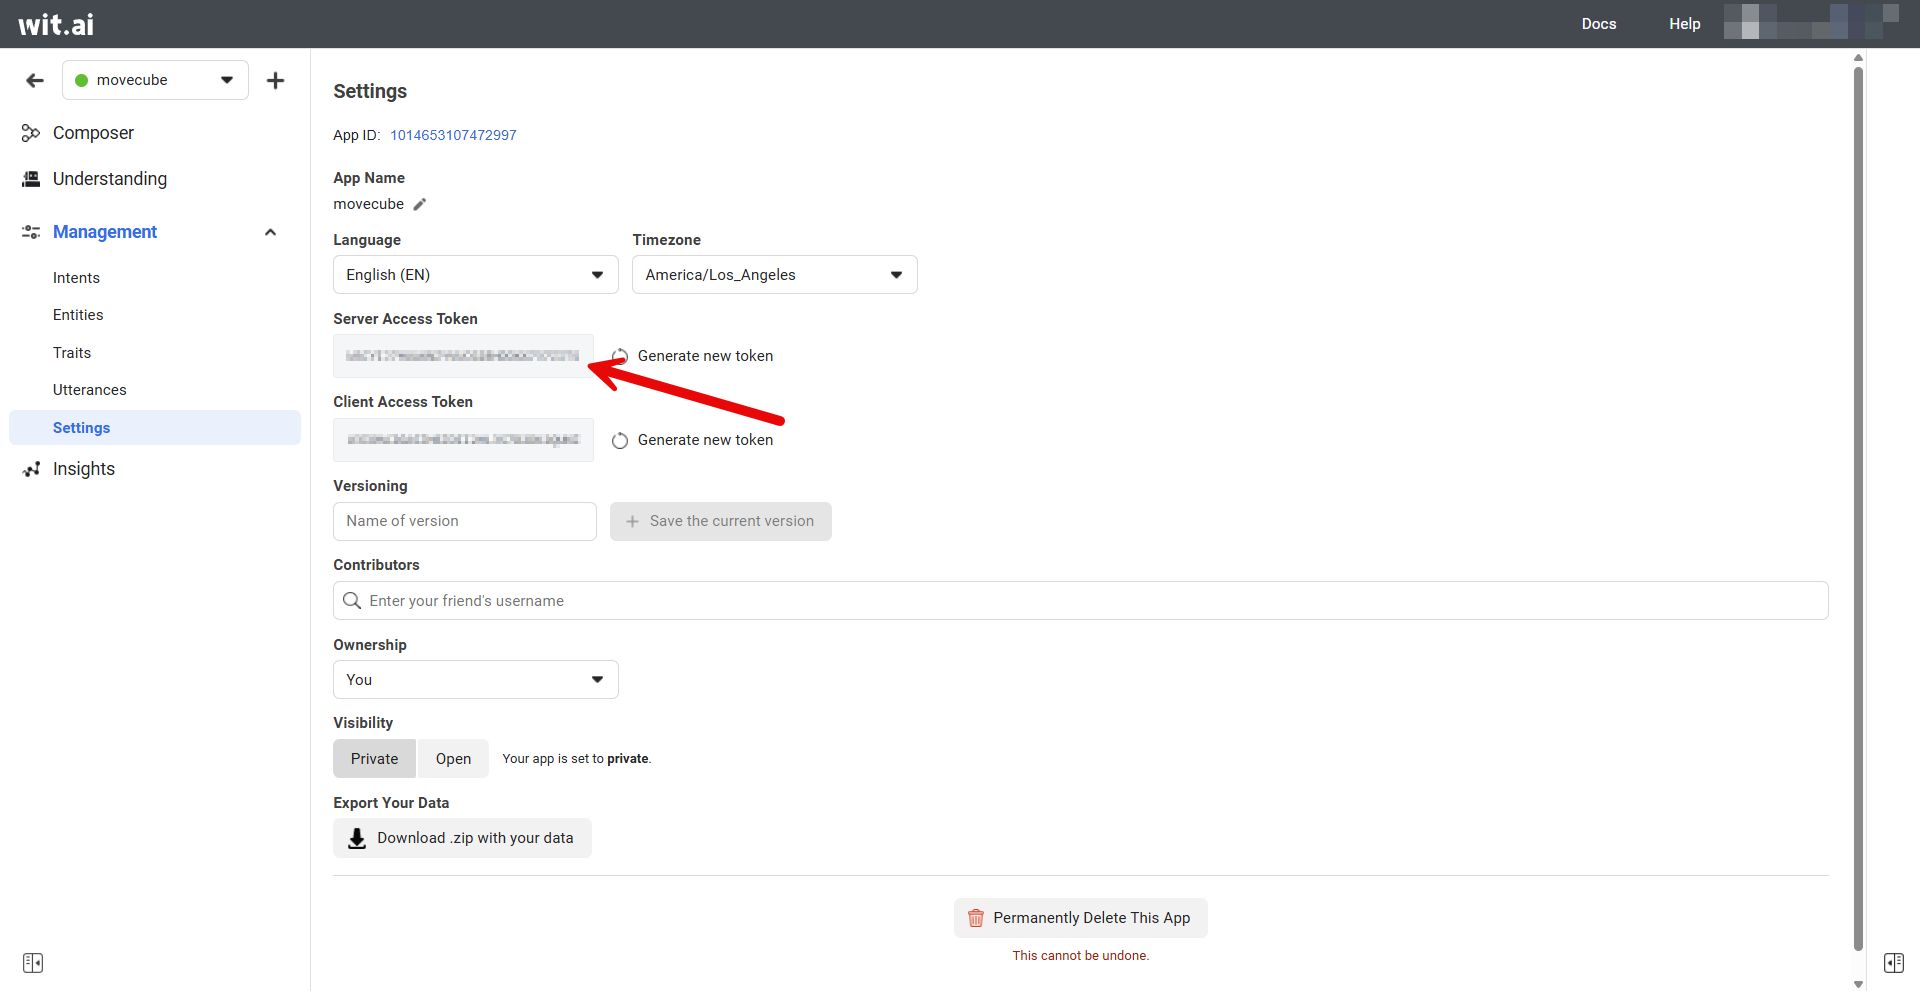
Task: Go to Intents in sidebar
Action: coord(76,278)
